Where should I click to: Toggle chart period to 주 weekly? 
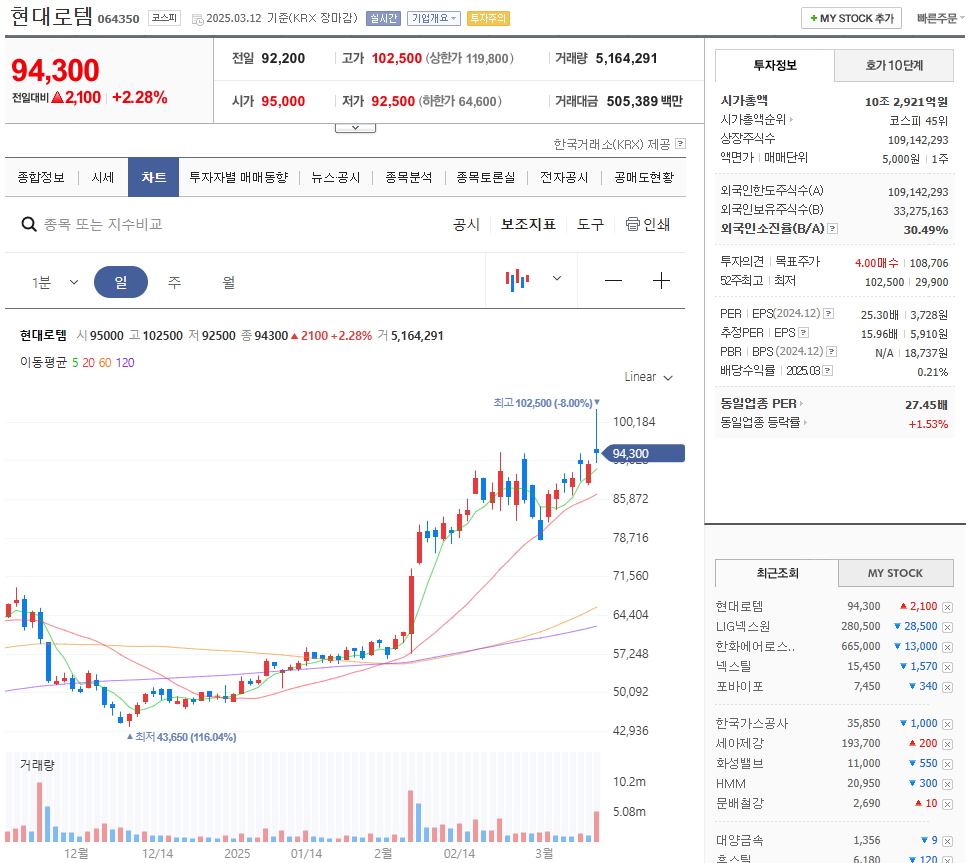(x=173, y=281)
